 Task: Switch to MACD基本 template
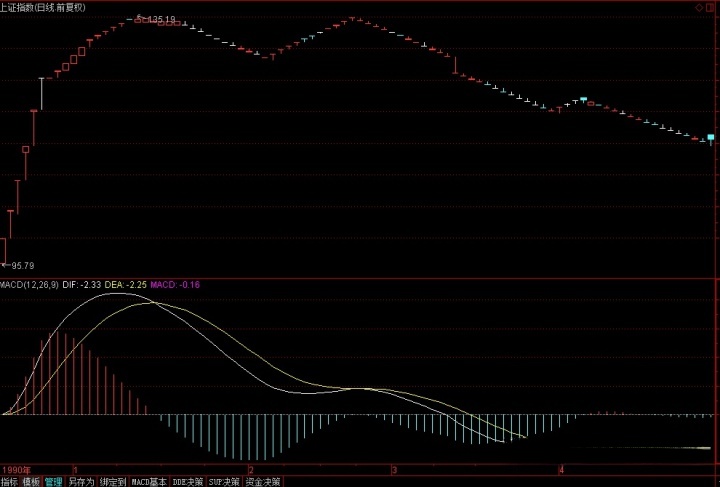point(149,482)
